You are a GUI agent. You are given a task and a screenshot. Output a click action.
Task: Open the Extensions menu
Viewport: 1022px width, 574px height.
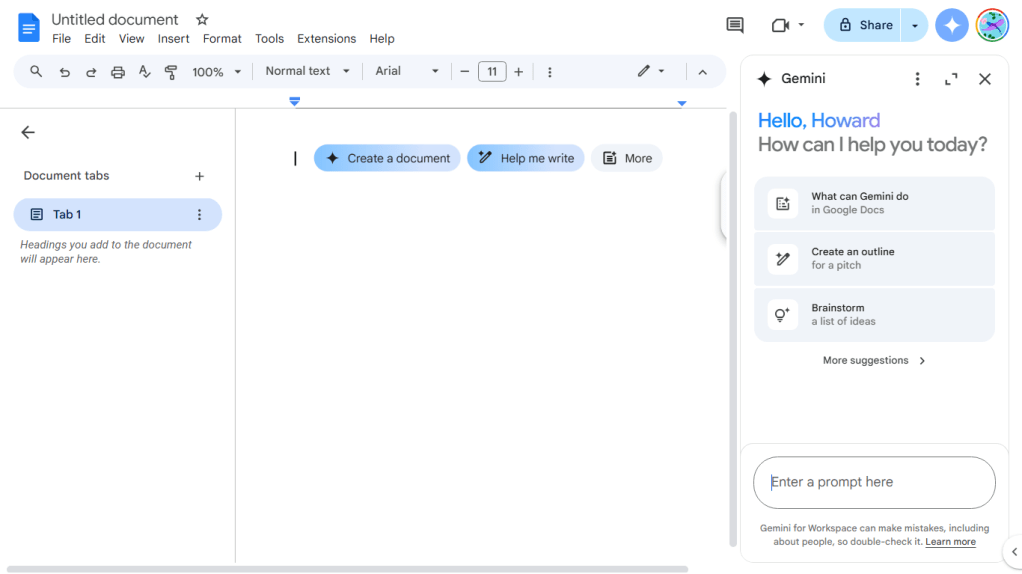326,39
